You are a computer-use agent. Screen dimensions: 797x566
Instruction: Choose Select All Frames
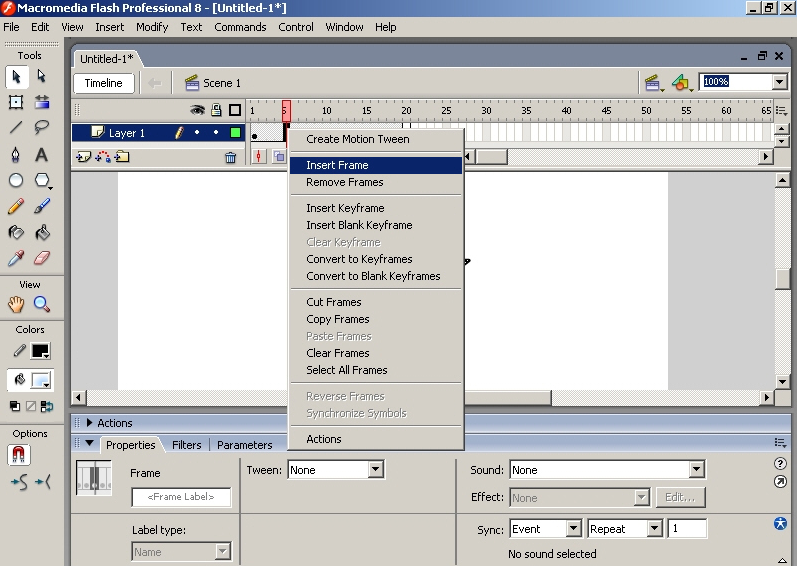click(x=376, y=370)
